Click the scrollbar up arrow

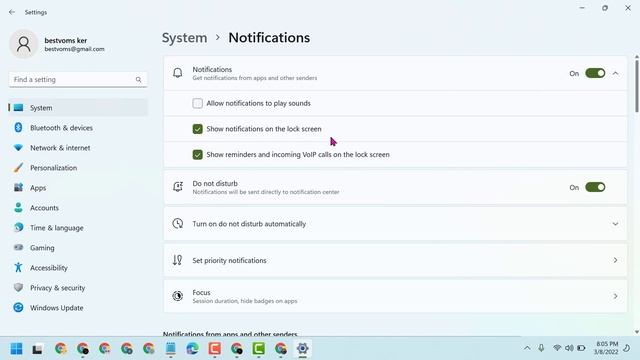tap(637, 57)
